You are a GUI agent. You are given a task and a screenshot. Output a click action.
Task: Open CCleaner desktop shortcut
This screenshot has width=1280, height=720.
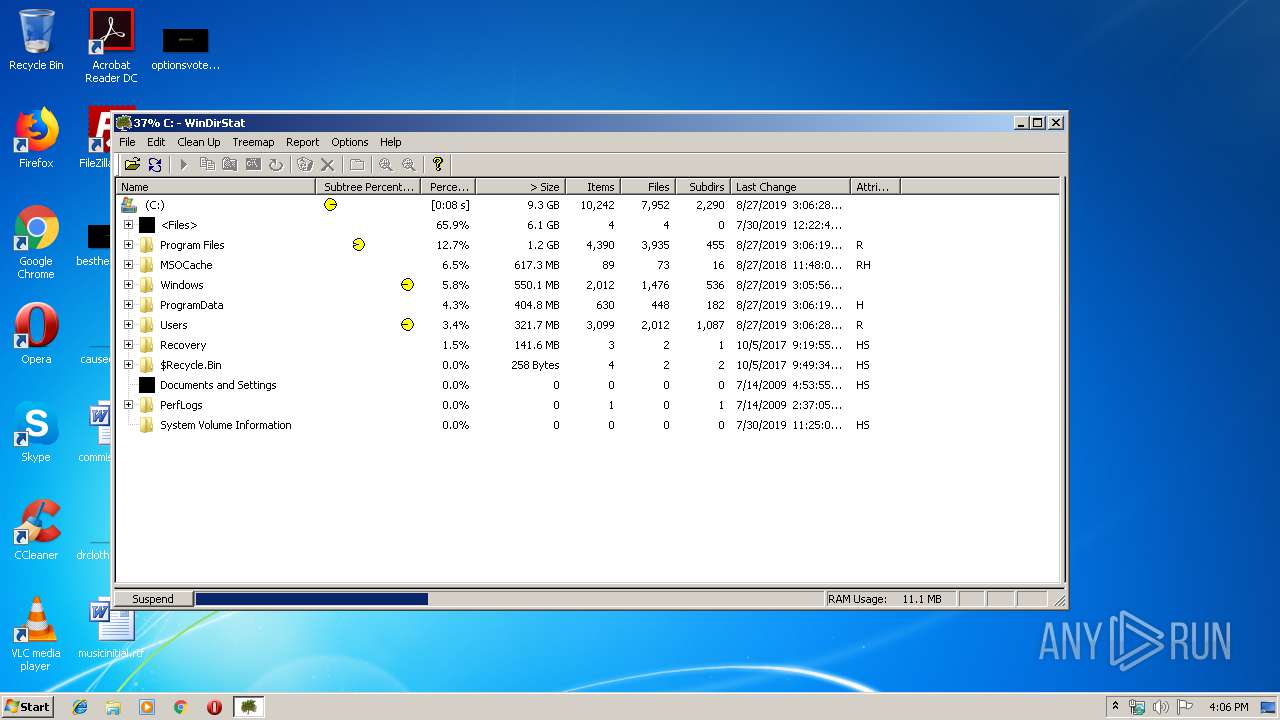[36, 530]
